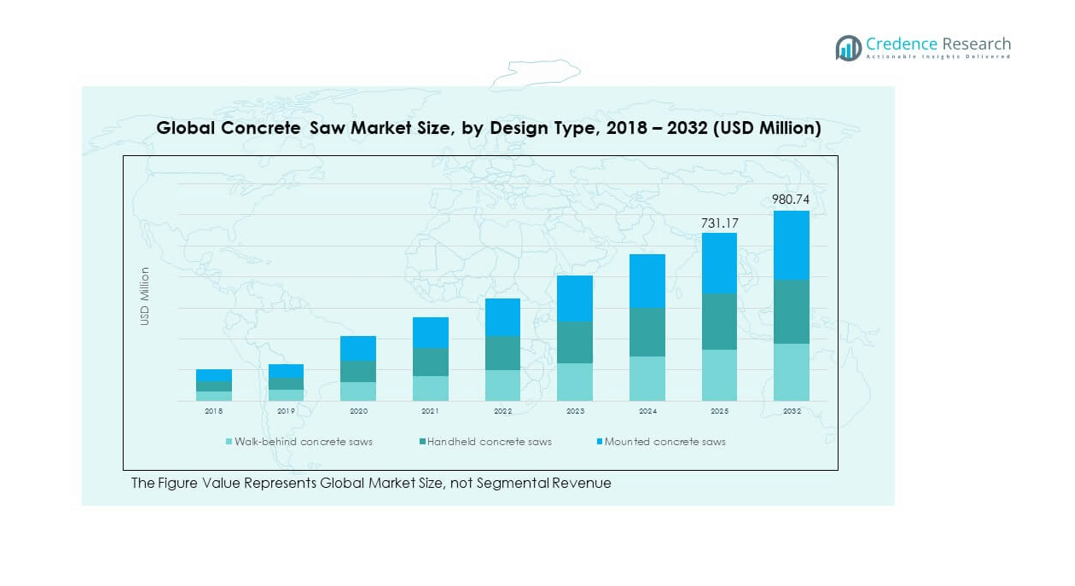This screenshot has height=586, width=1075.
Task: Select the Mounted concrete saws legend label
Action: click(x=665, y=442)
